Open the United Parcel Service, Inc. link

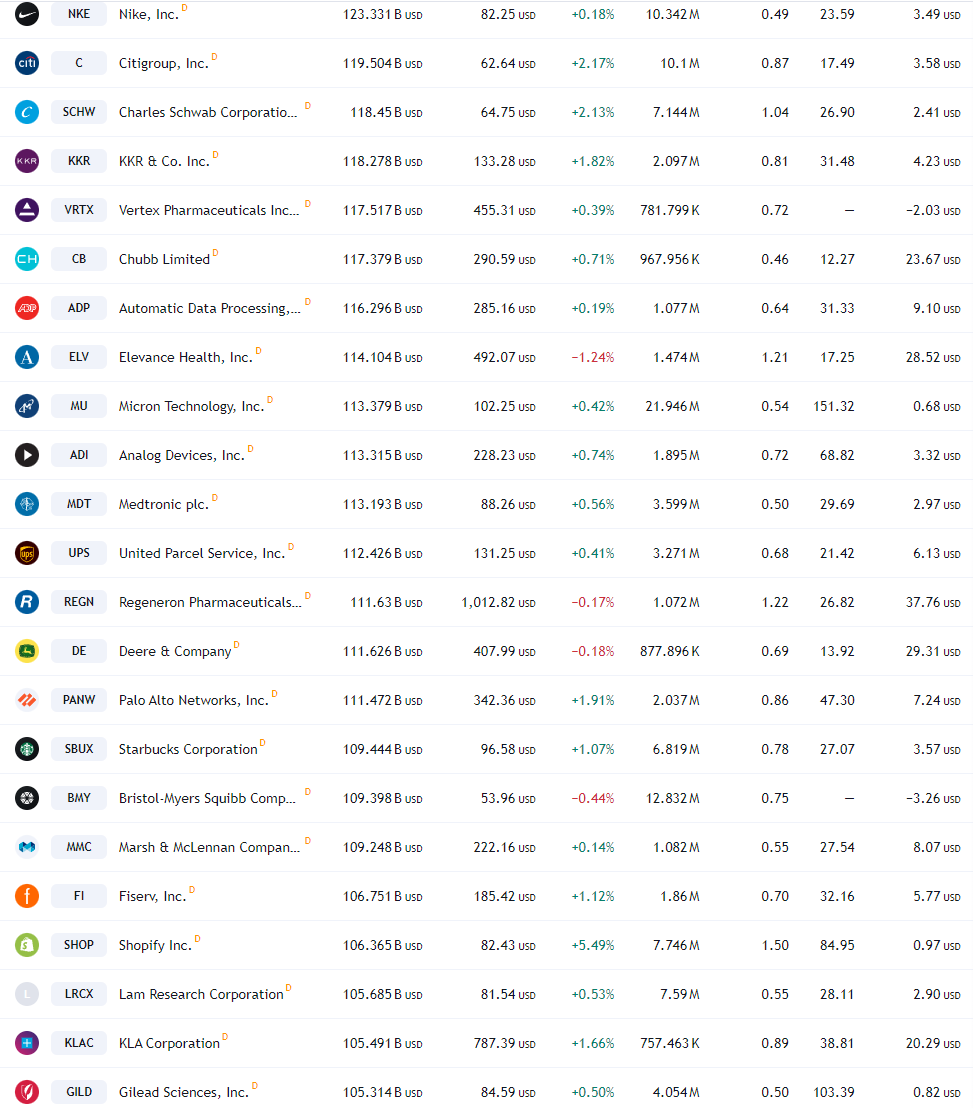[x=202, y=553]
